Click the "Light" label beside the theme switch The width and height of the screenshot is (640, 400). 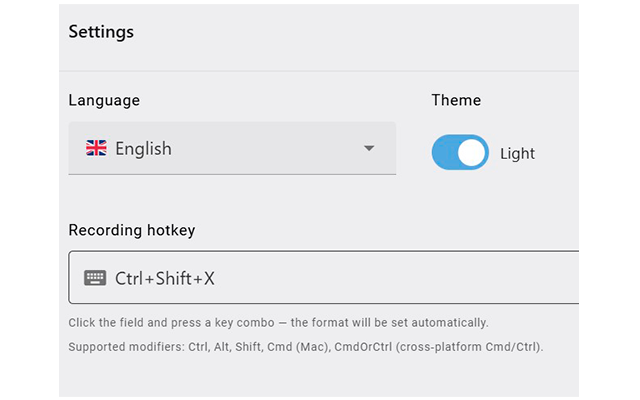(x=517, y=154)
